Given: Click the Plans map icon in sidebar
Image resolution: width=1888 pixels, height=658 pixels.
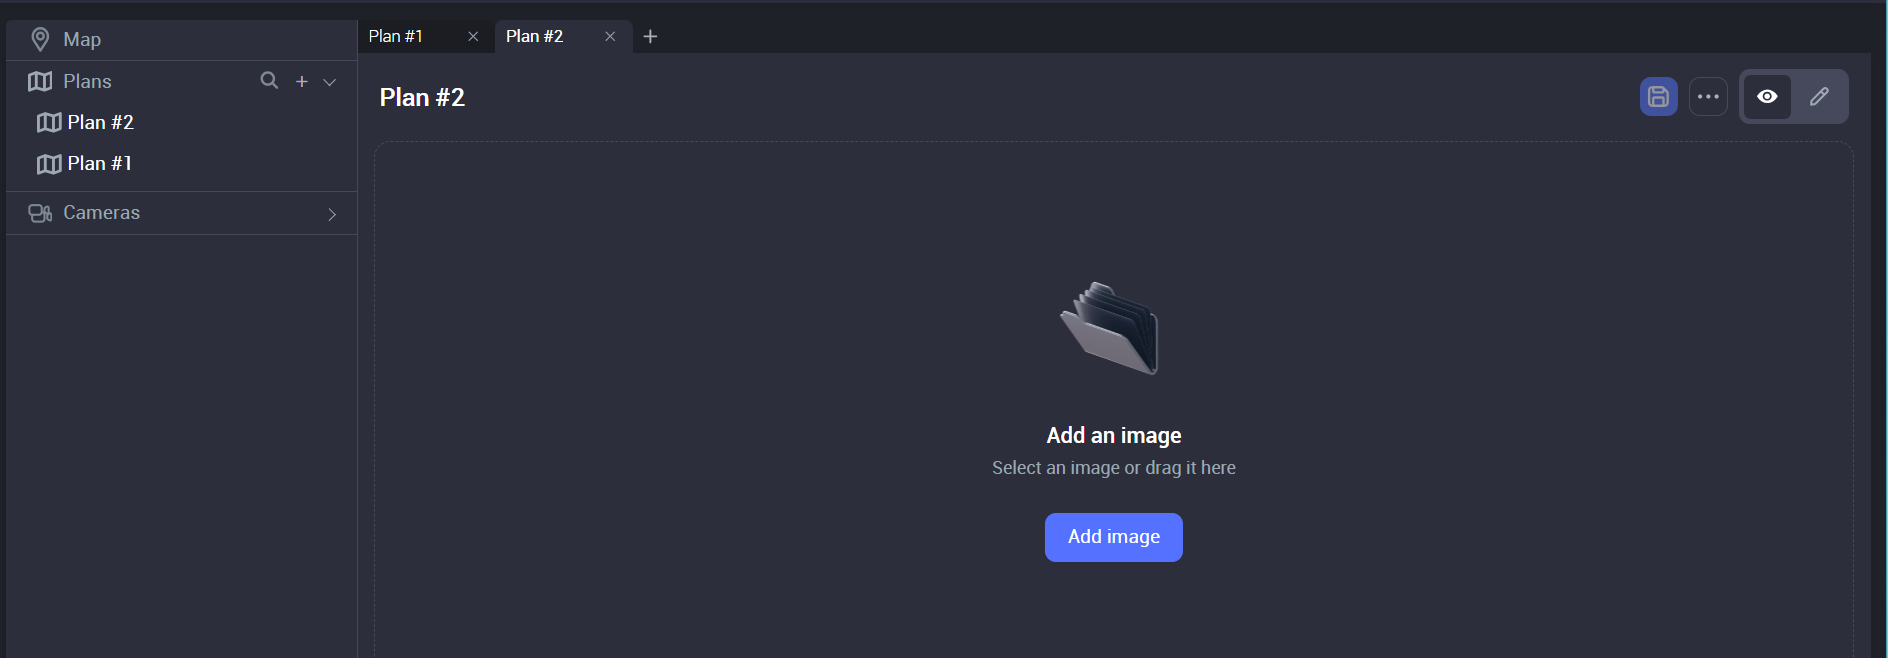Looking at the screenshot, I should click(40, 81).
